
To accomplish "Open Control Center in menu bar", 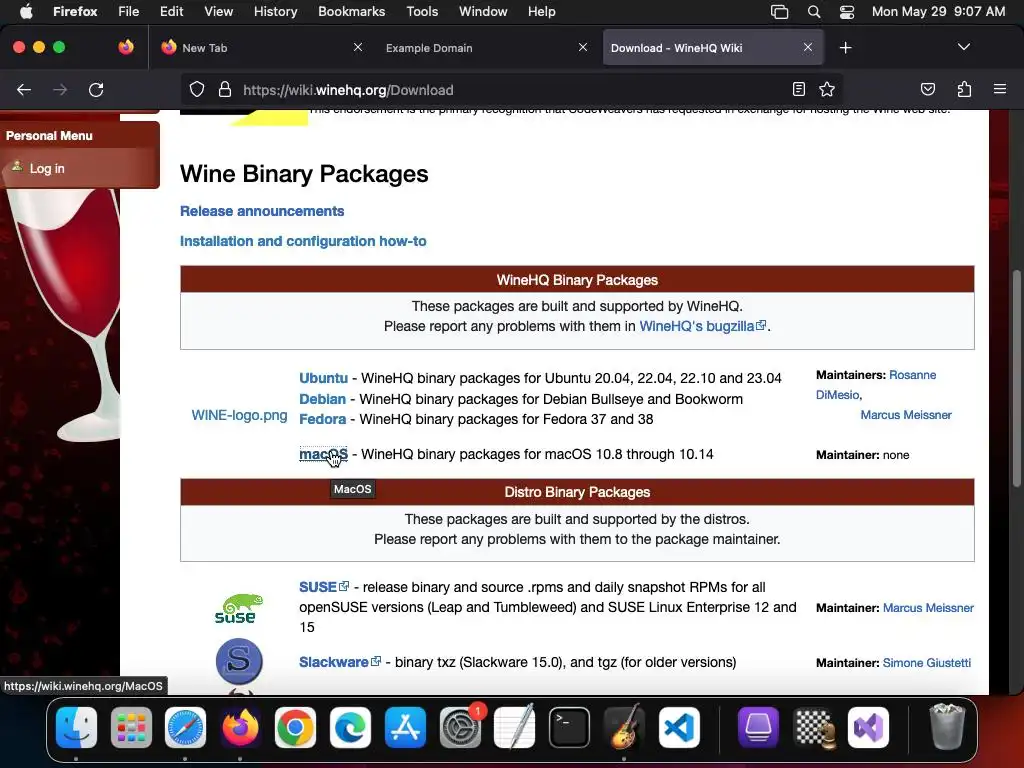I will 847,12.
